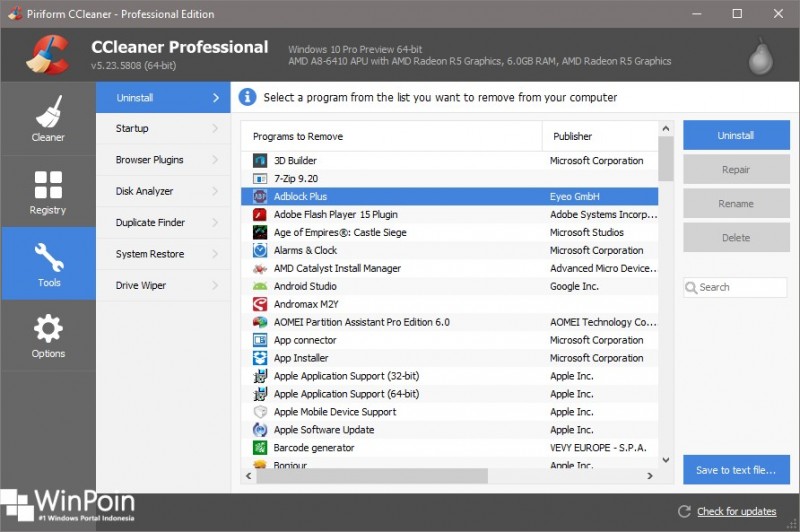This screenshot has width=800, height=532.
Task: Click the Android Studio icon
Action: [260, 286]
